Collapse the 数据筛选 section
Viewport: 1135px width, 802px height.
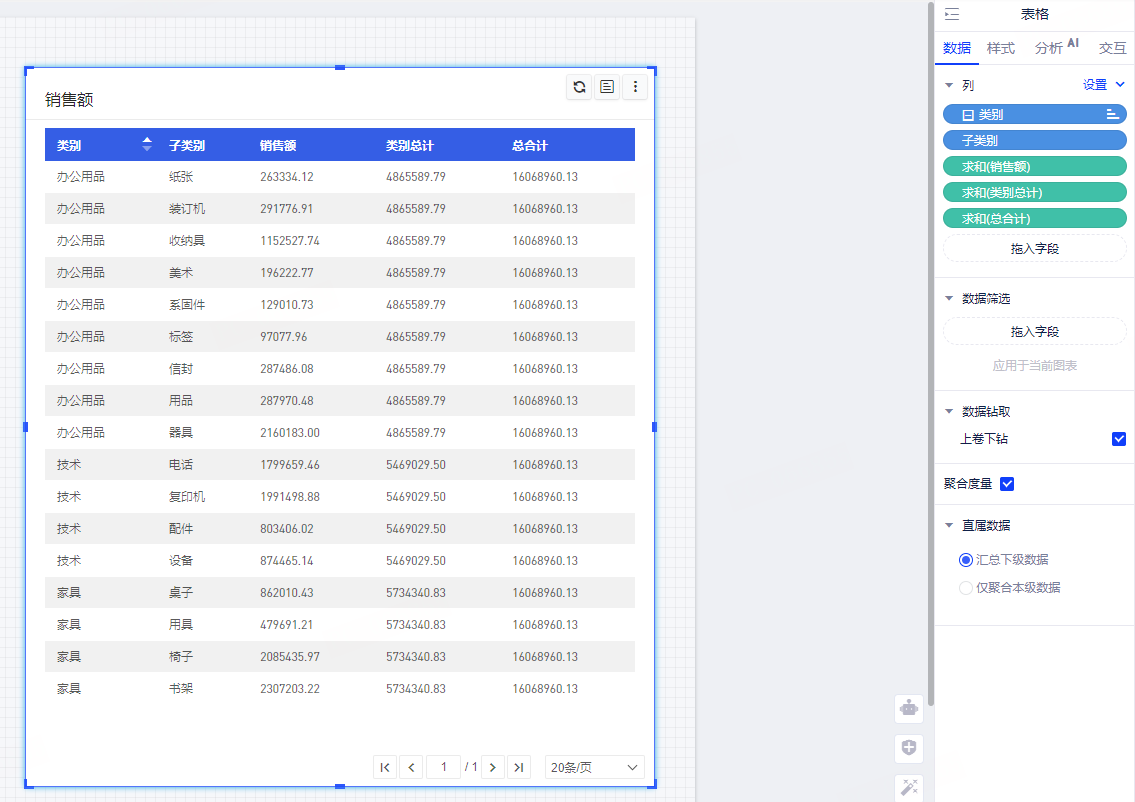[949, 299]
